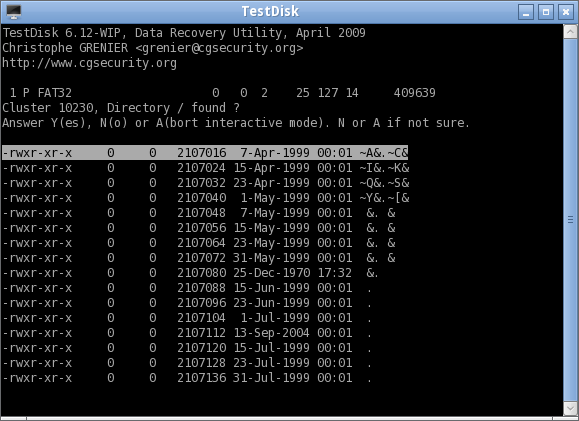
Task: Select row 2107080 dated 25-Dec-1970
Action: tap(191, 273)
